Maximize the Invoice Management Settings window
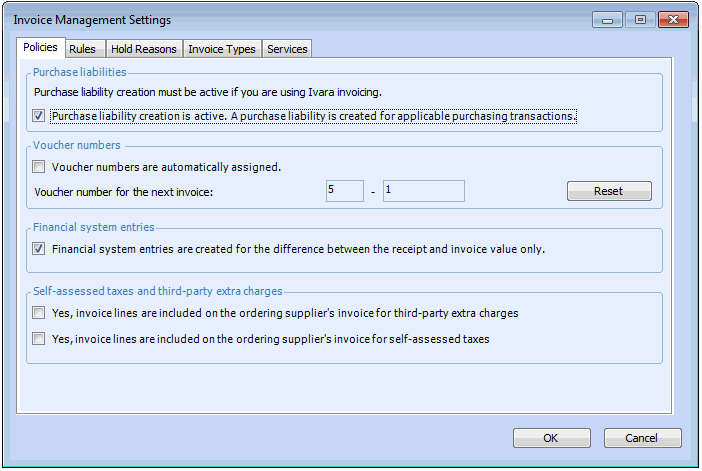 click(637, 20)
